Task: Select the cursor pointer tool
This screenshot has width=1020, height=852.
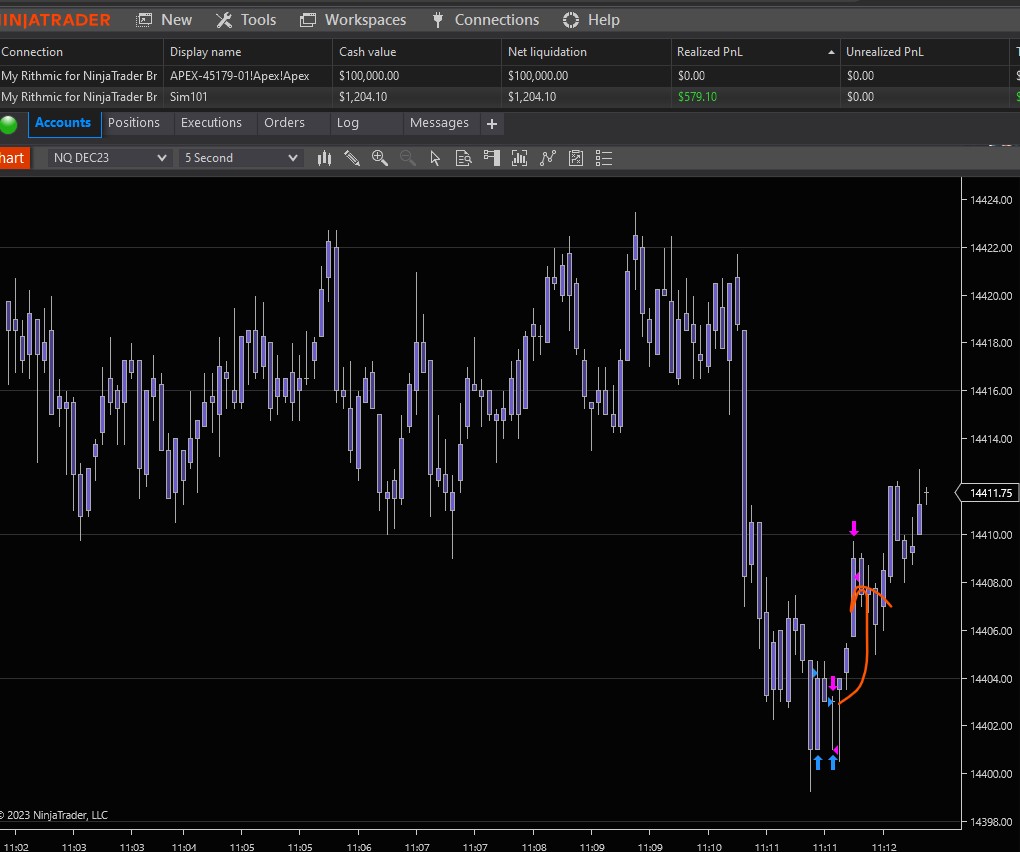Action: click(435, 158)
